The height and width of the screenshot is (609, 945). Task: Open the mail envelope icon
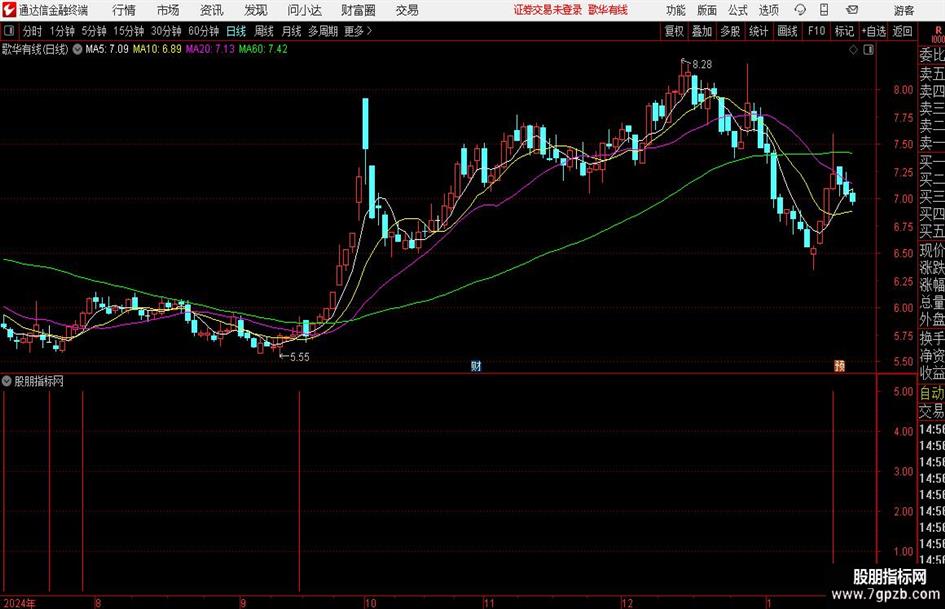coord(852,10)
